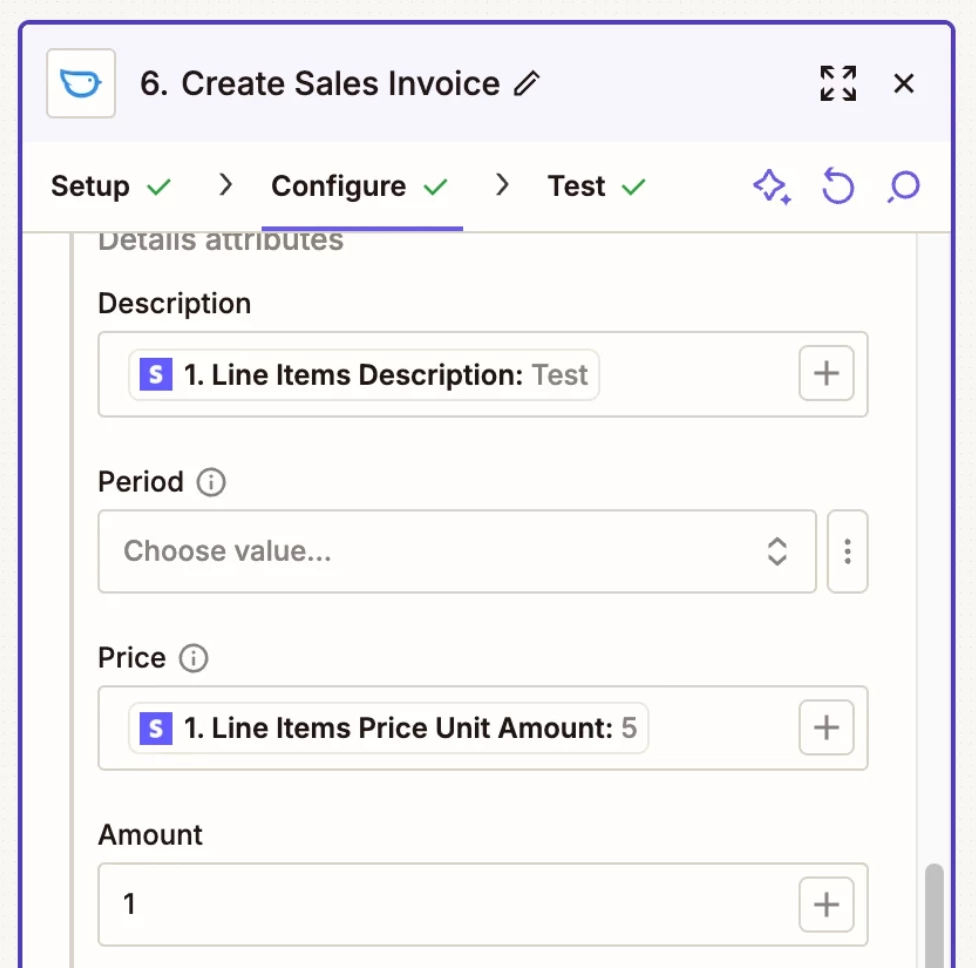Viewport: 976px width, 968px height.
Task: Rename step using the pencil edit icon
Action: (527, 83)
